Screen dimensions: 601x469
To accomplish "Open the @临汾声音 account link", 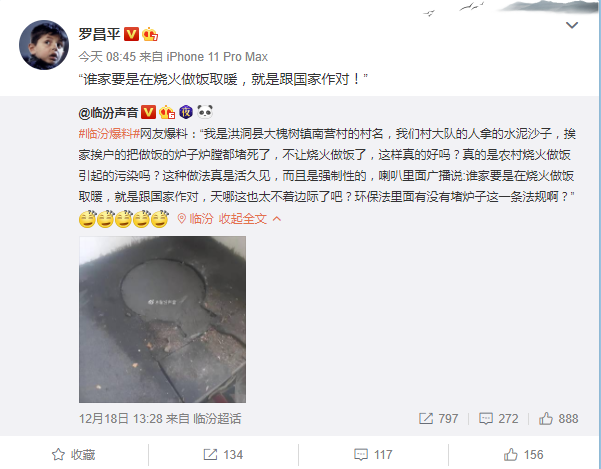I will pos(108,113).
